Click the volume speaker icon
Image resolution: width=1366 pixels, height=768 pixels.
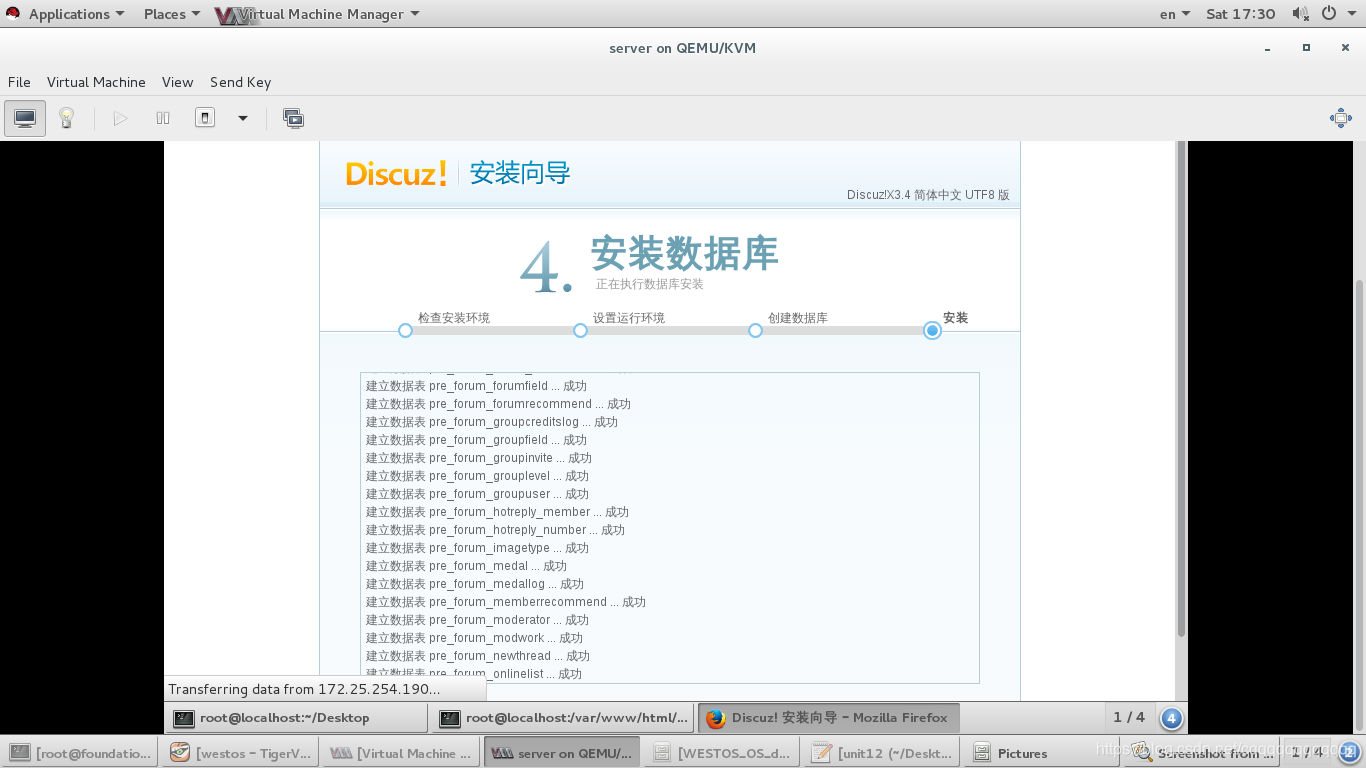(x=1300, y=14)
